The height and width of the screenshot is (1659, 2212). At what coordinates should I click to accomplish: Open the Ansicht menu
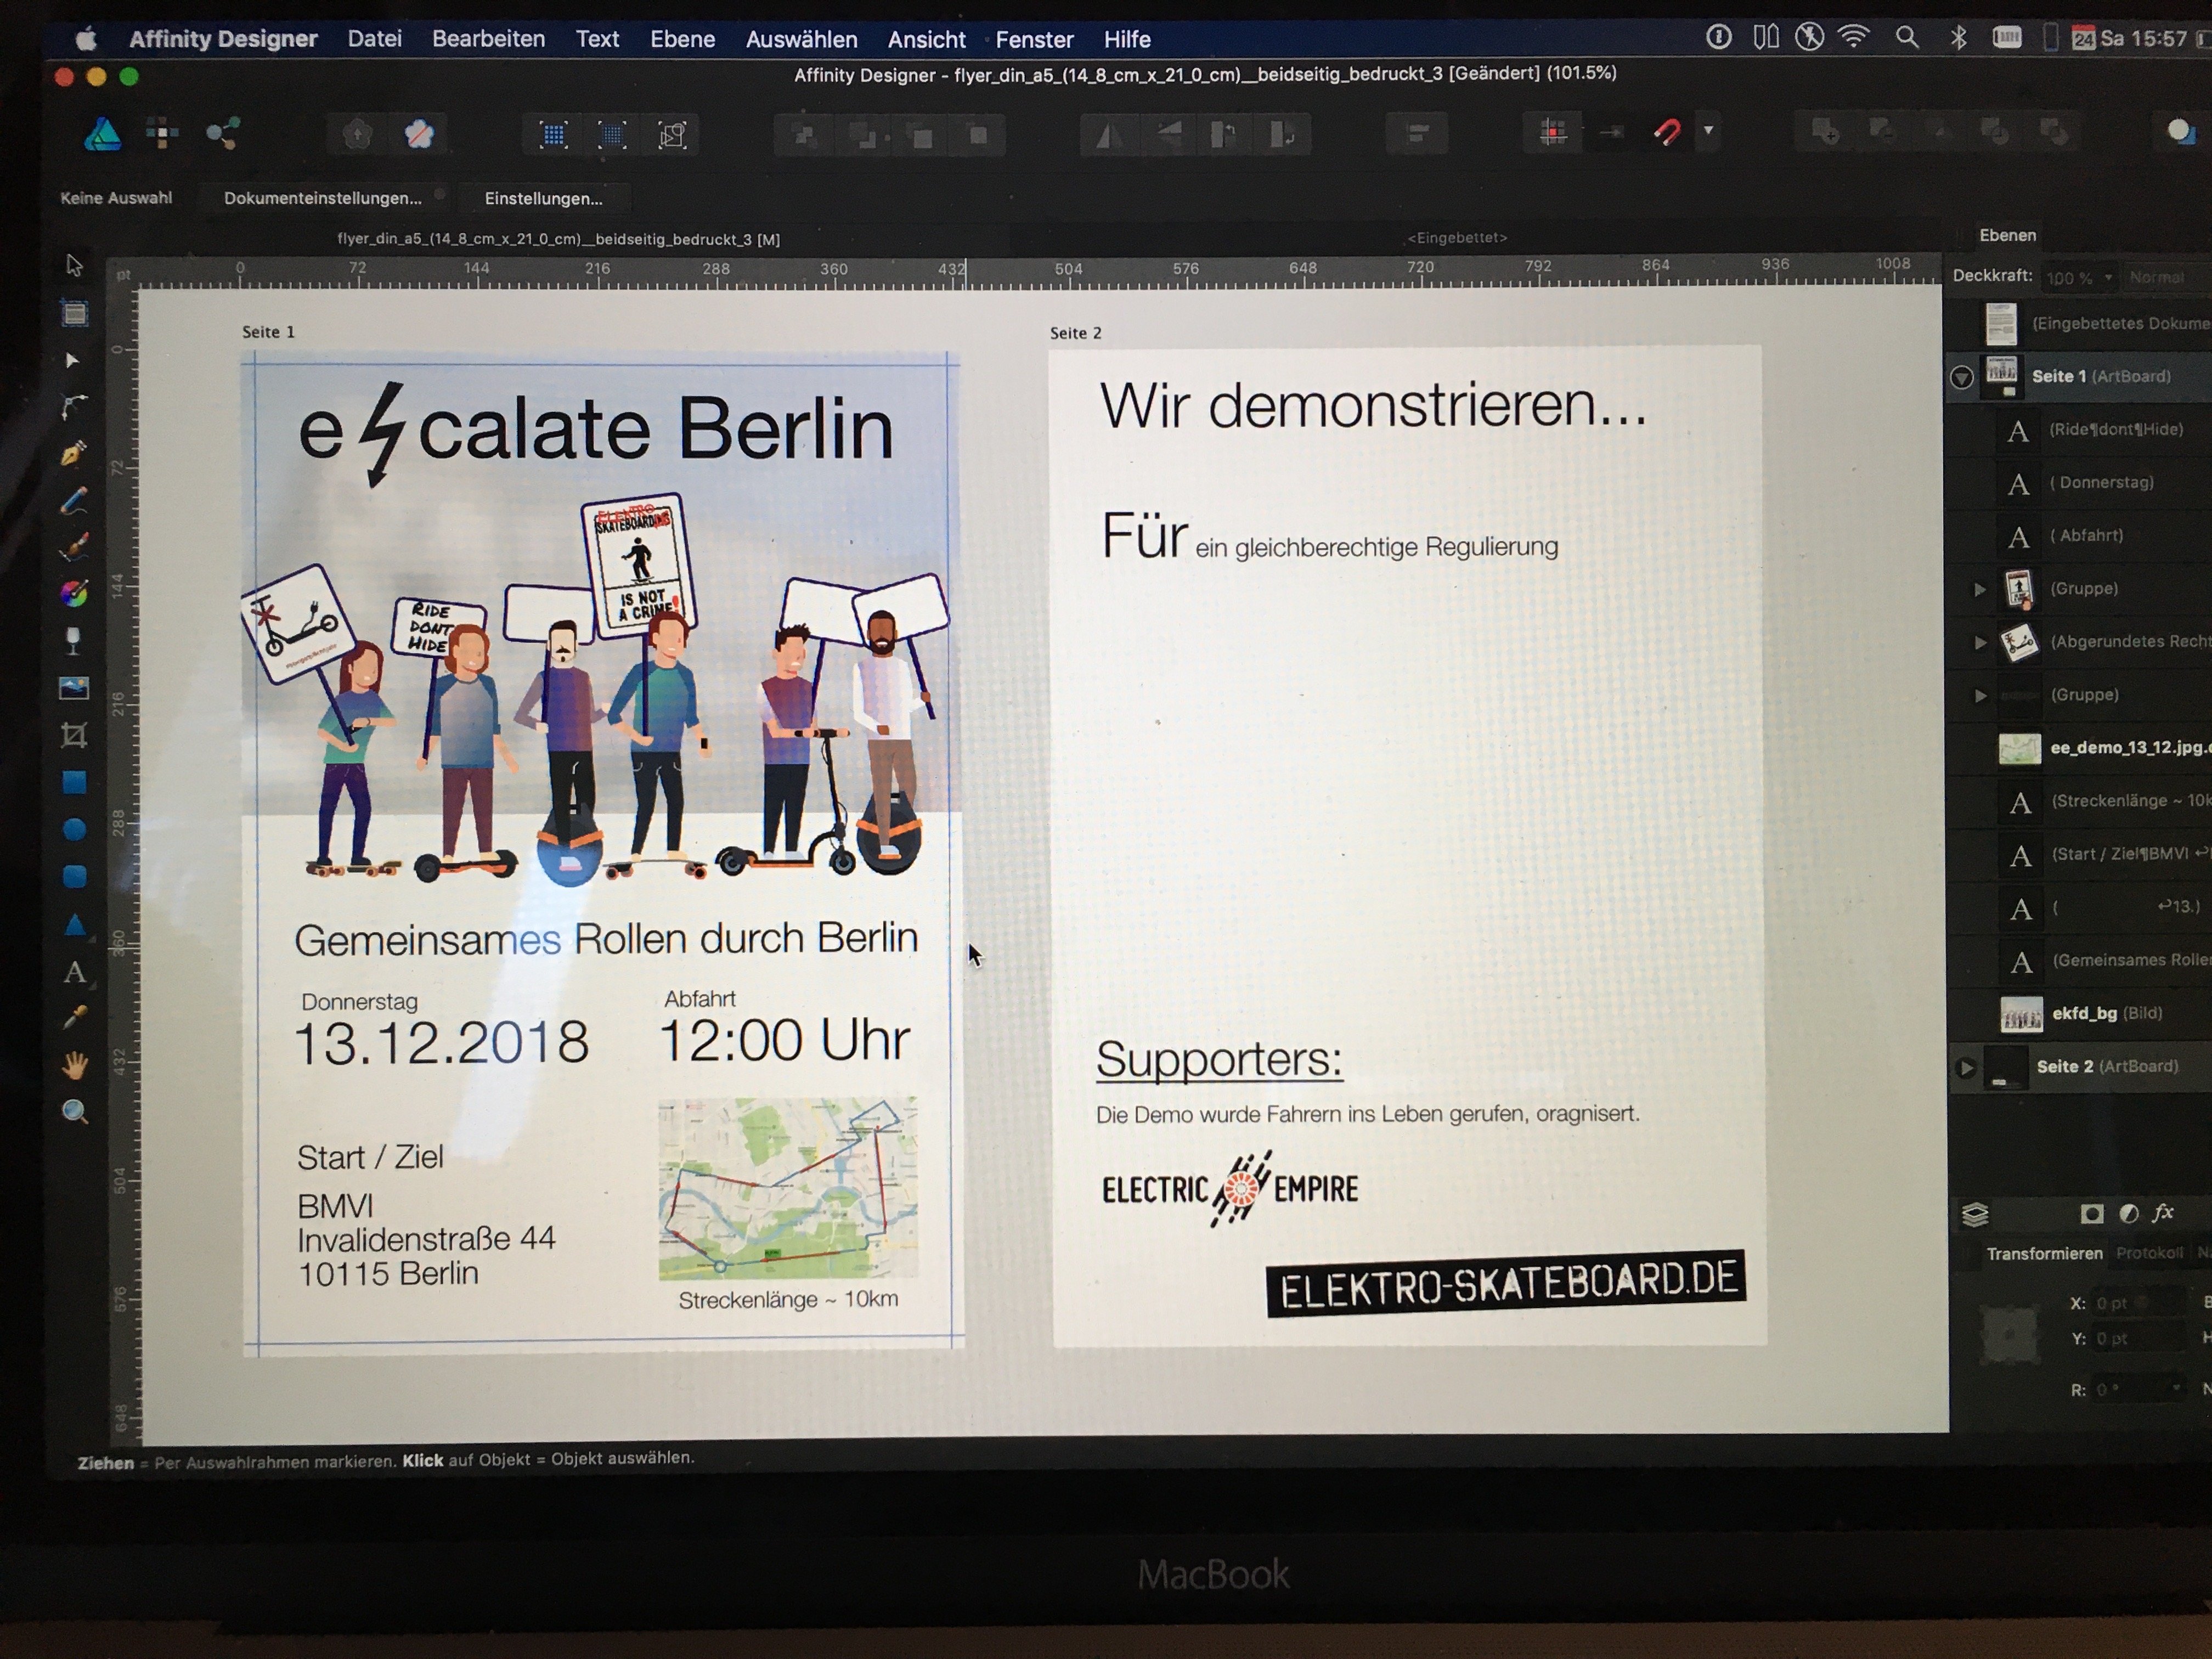click(x=926, y=40)
